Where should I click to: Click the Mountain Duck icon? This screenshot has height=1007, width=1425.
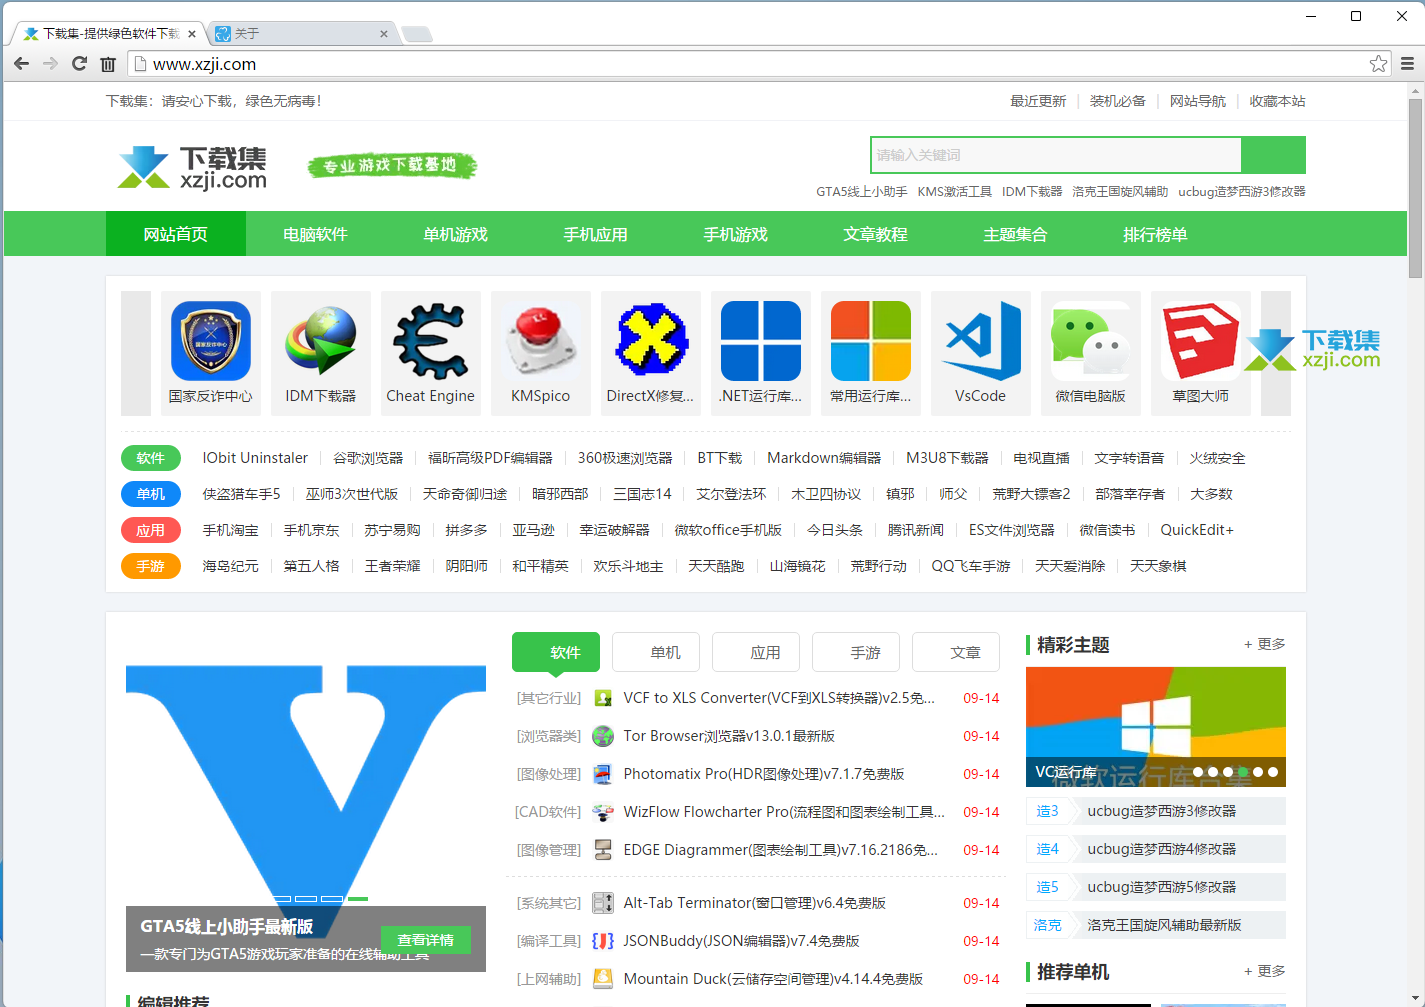tap(603, 979)
